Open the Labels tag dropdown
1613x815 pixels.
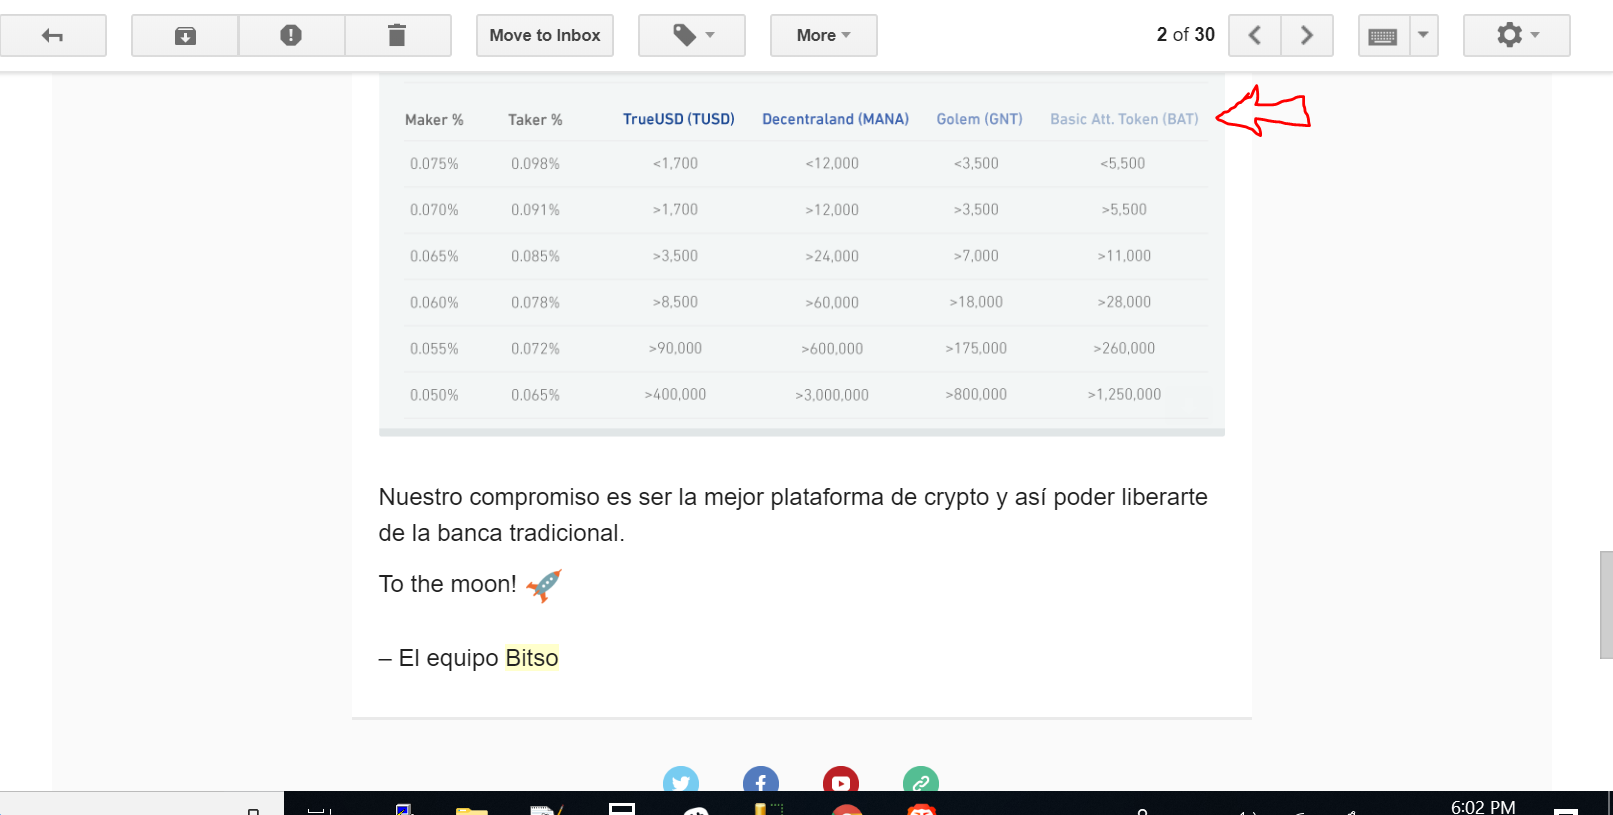click(x=692, y=36)
